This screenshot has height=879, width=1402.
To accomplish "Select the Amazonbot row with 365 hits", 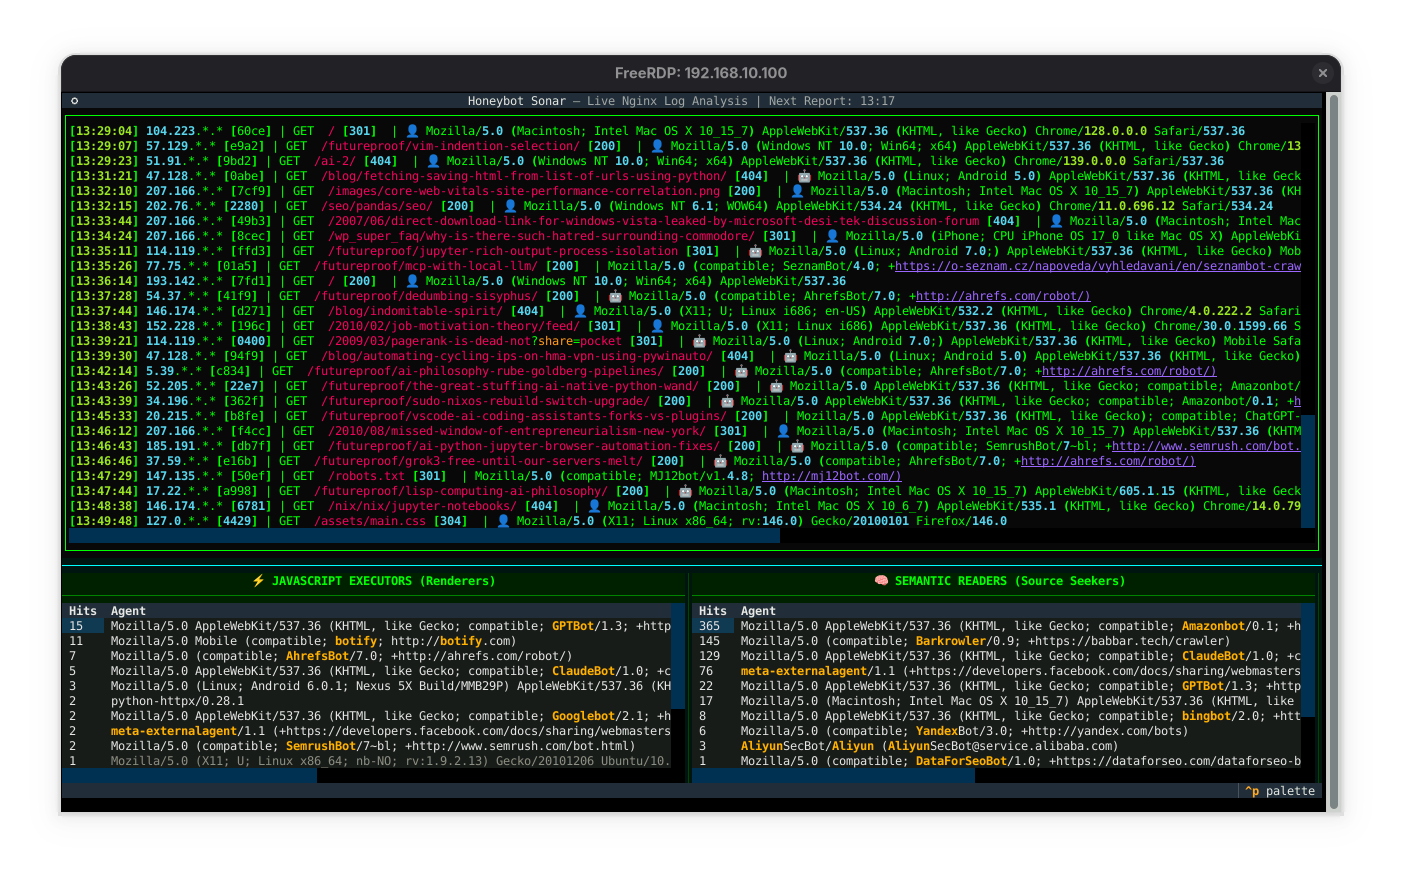I will [x=997, y=626].
